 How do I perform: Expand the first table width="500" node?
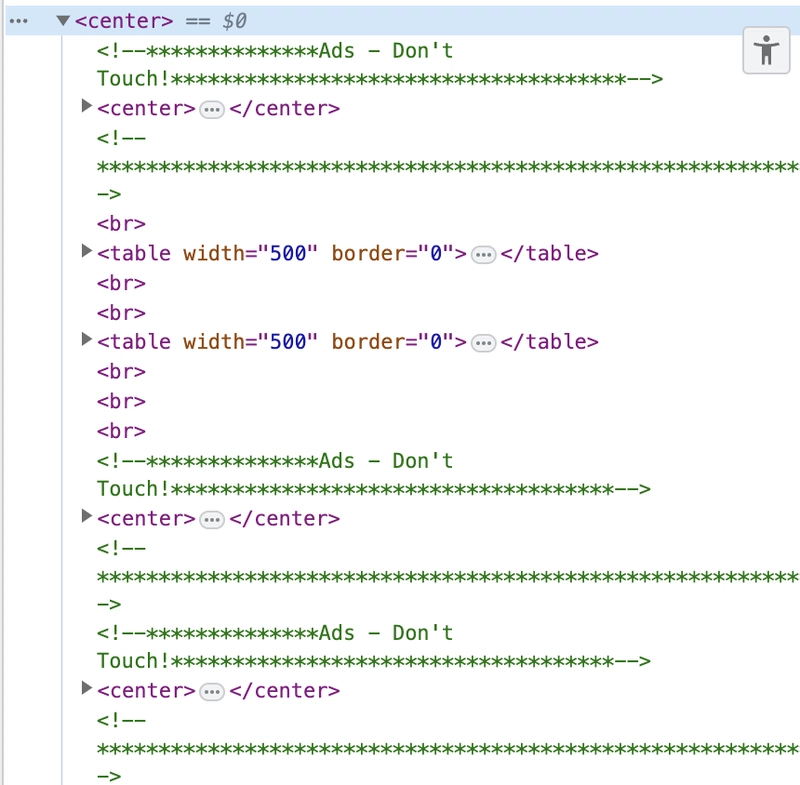pyautogui.click(x=86, y=251)
